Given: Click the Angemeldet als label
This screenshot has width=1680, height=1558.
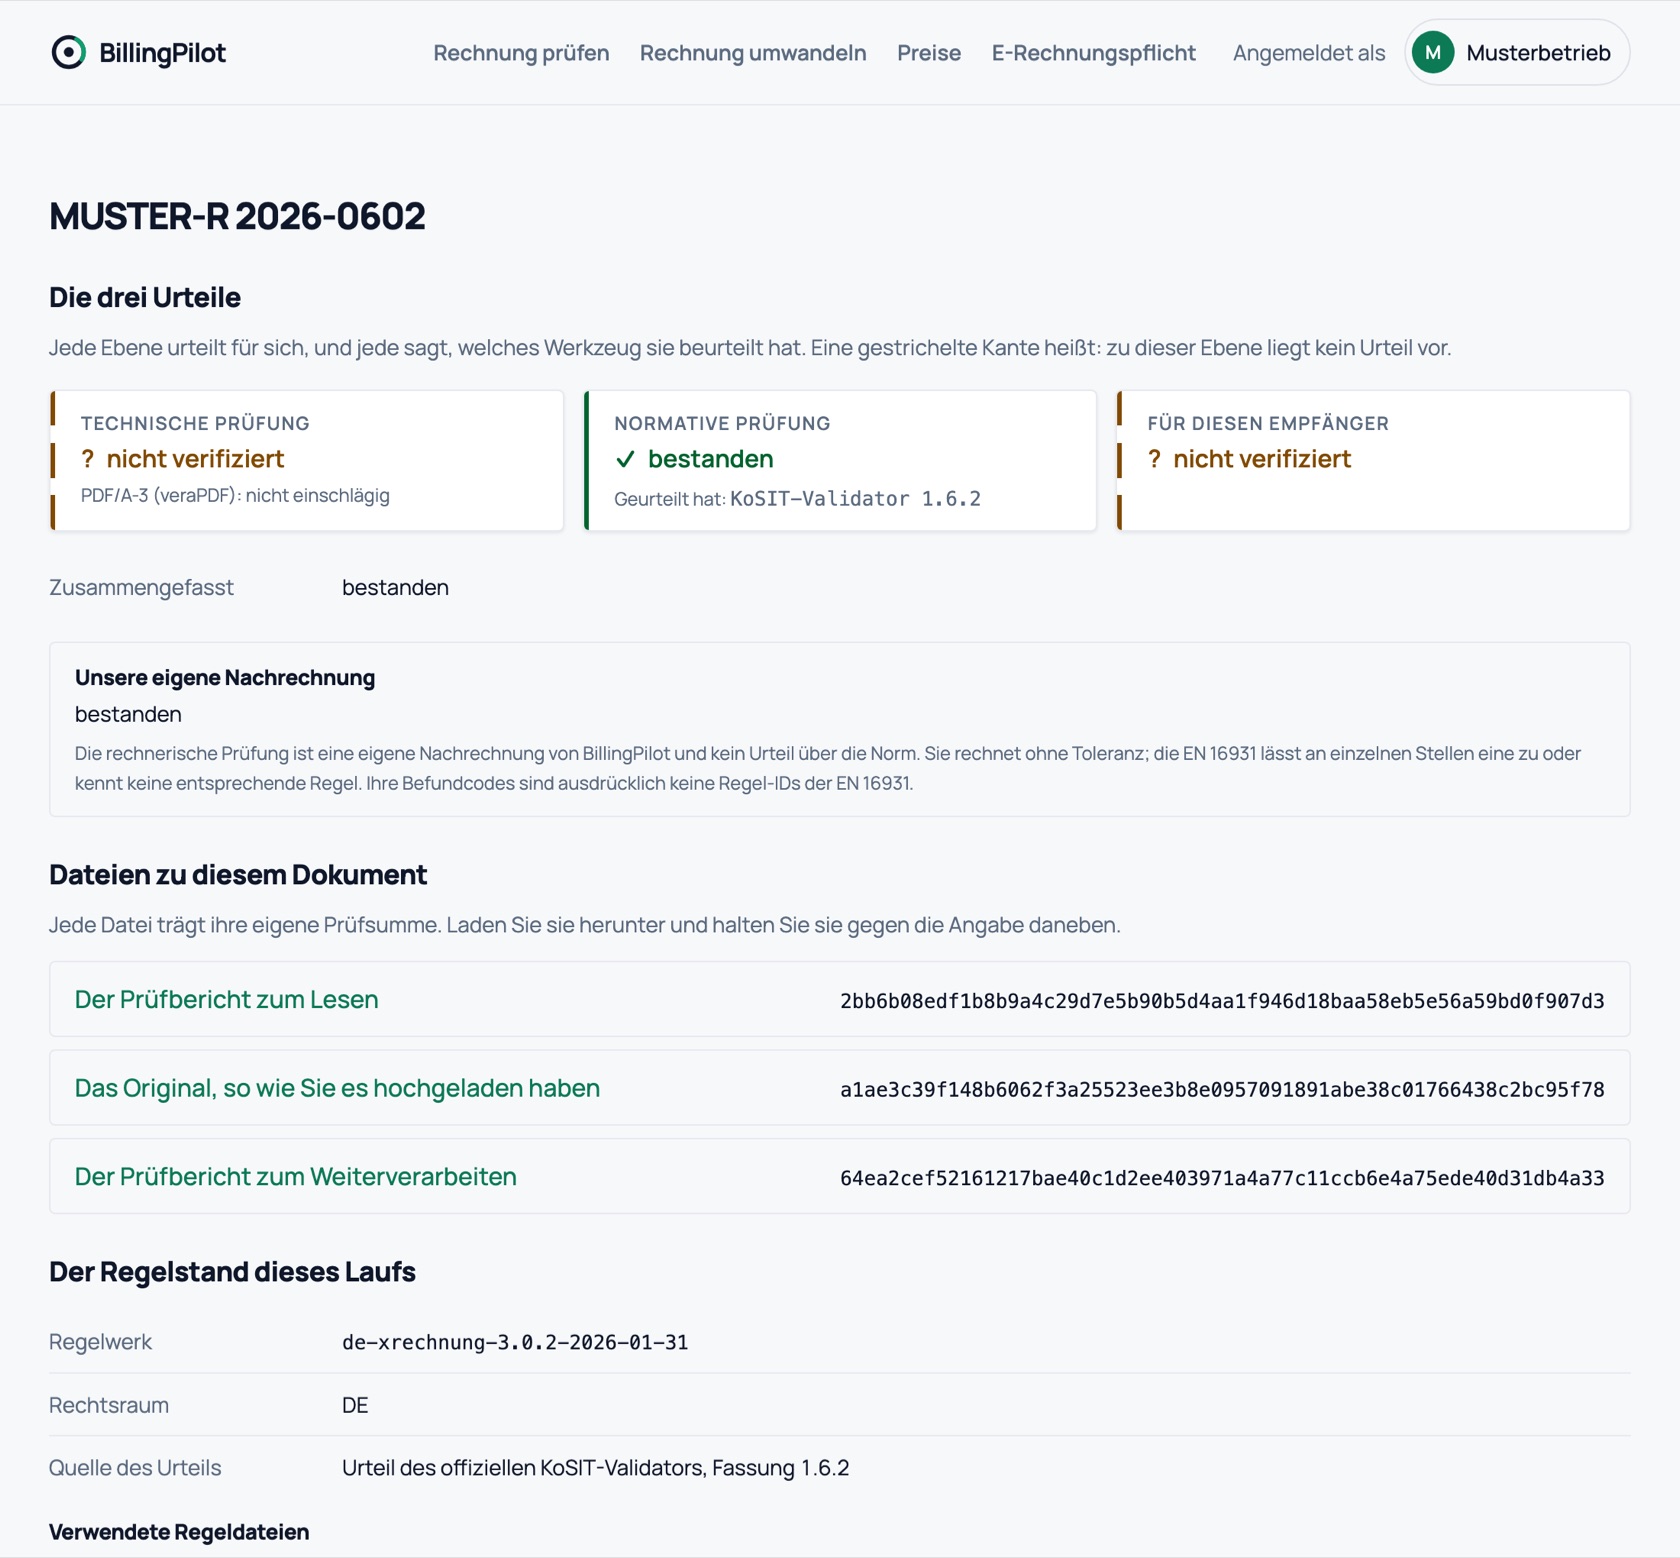Looking at the screenshot, I should pos(1309,53).
